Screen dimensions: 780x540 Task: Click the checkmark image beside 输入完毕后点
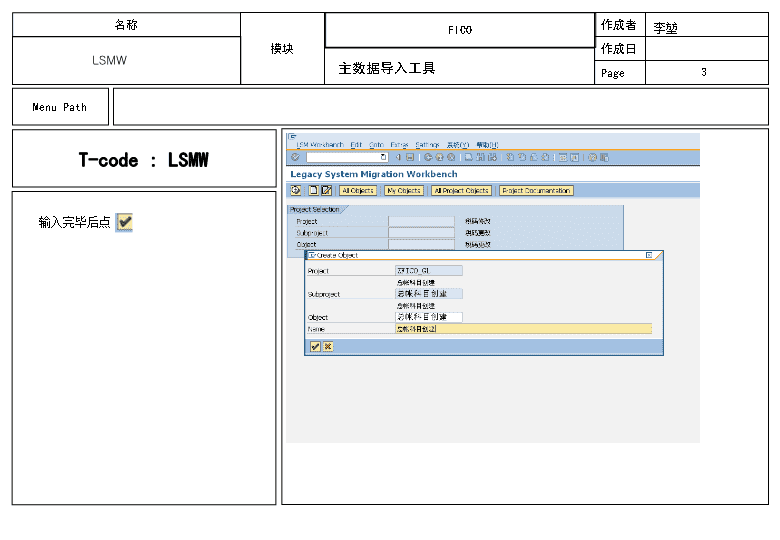coord(124,222)
